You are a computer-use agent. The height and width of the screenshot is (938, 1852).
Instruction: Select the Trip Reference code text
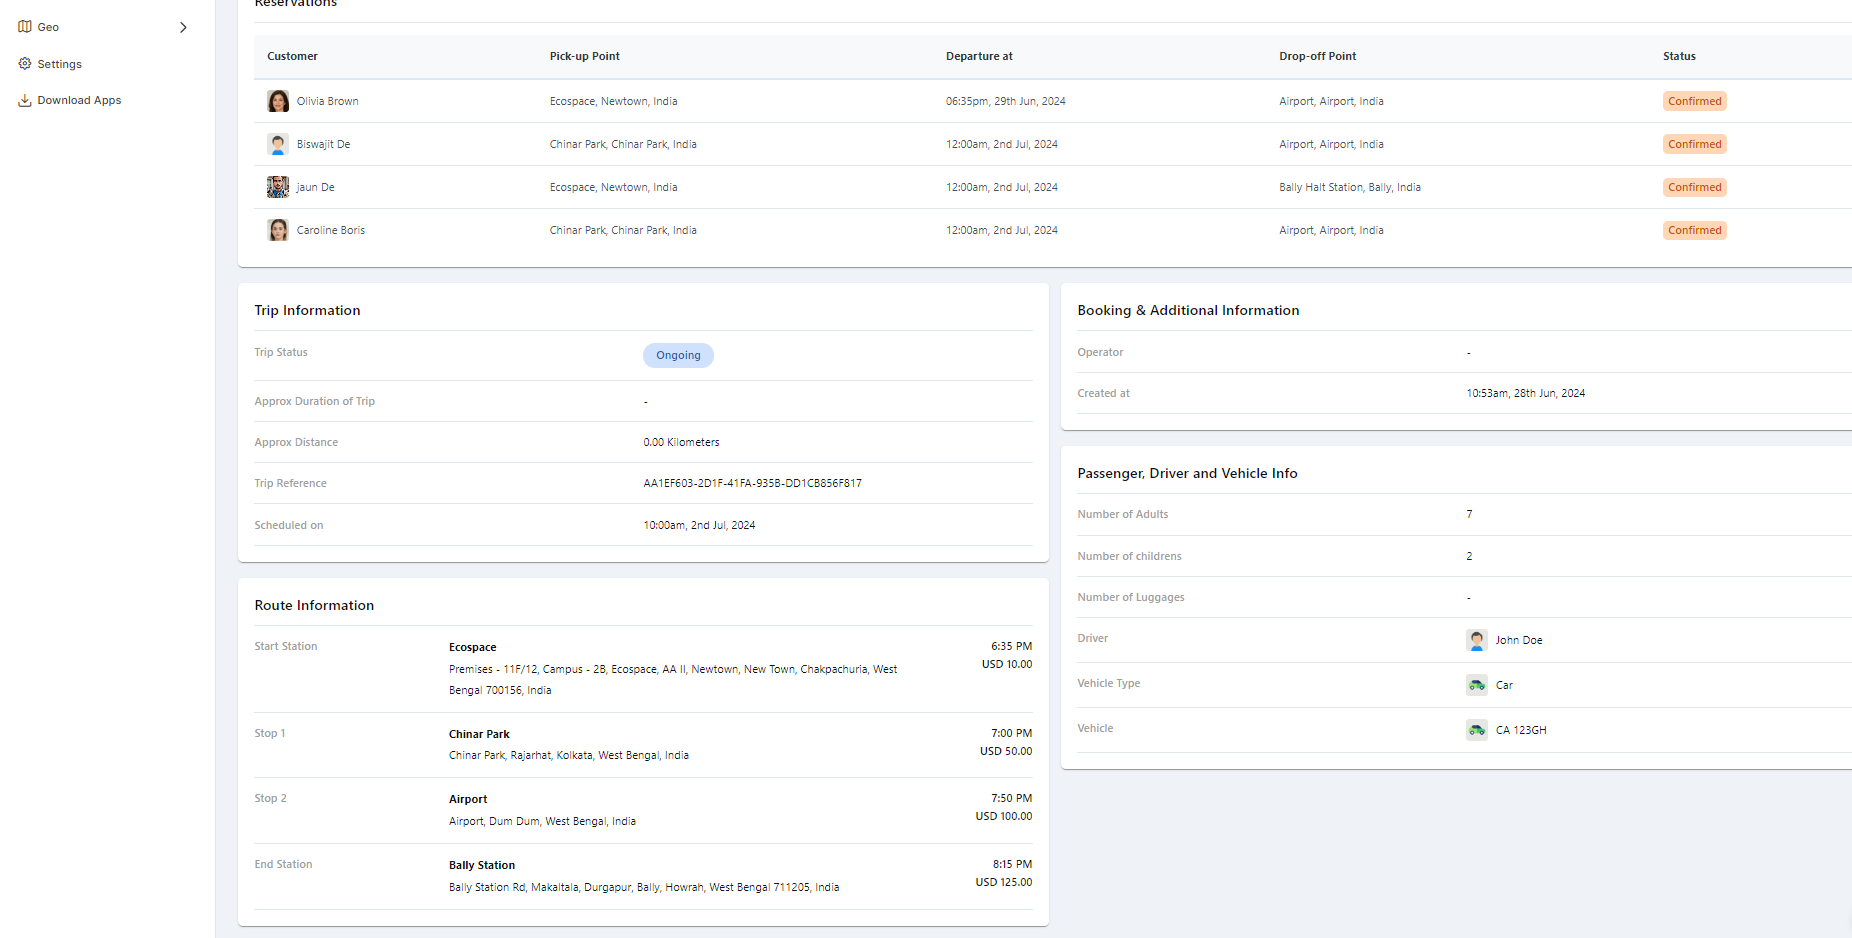[x=752, y=484]
